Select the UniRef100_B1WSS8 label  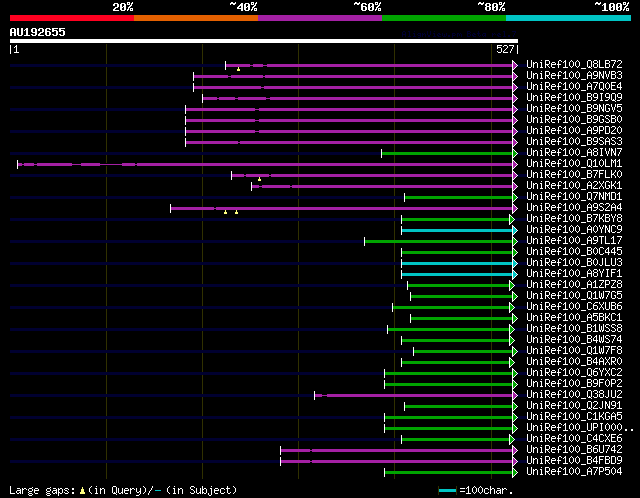(x=574, y=329)
